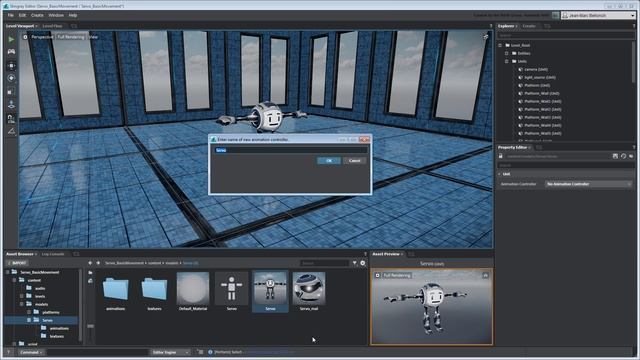
Task: Open the Animation Controller dropdown
Action: (589, 184)
